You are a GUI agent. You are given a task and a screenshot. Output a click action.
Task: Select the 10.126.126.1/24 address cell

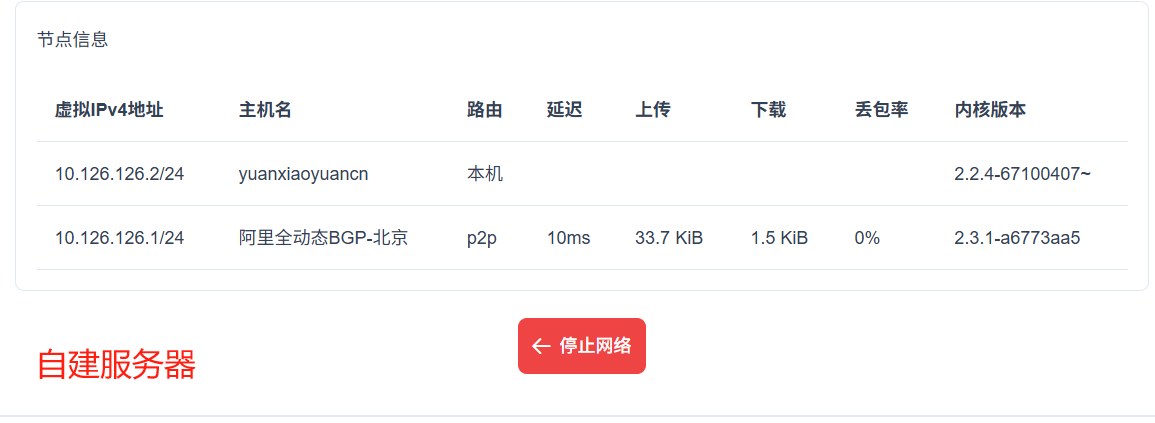pyautogui.click(x=119, y=238)
